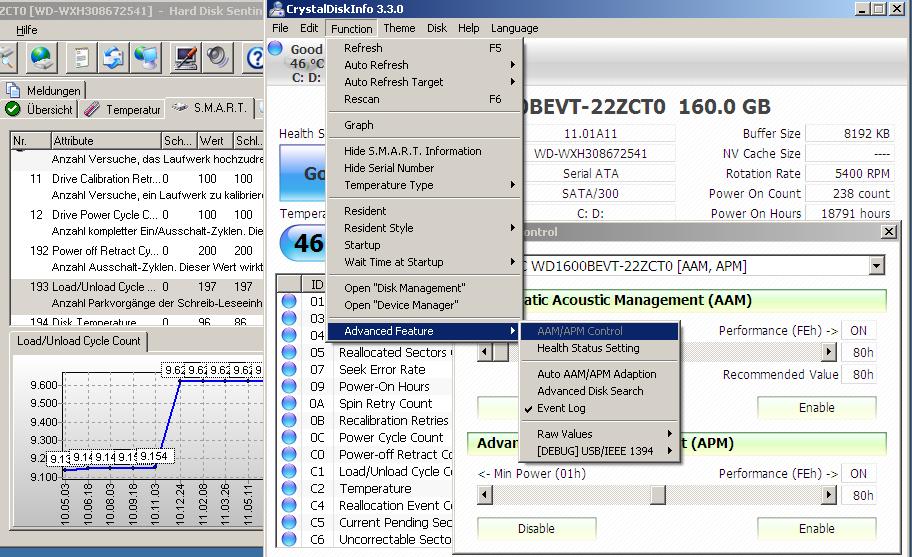Viewport: 912px width, 557px height.
Task: Expand the Auto Refresh submenu
Action: (x=425, y=65)
